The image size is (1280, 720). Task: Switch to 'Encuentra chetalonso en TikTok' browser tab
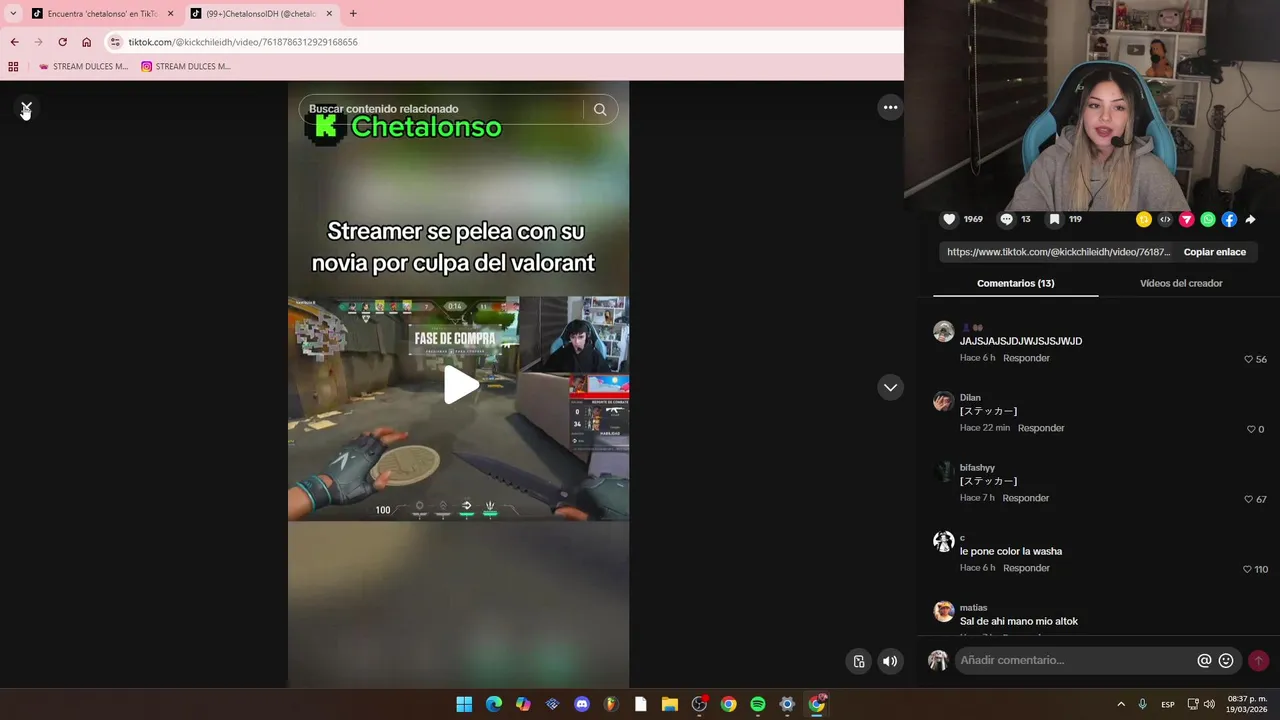coord(95,14)
